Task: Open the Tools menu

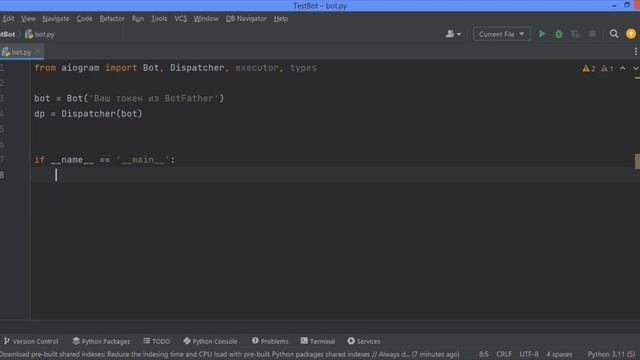Action: tap(159, 19)
